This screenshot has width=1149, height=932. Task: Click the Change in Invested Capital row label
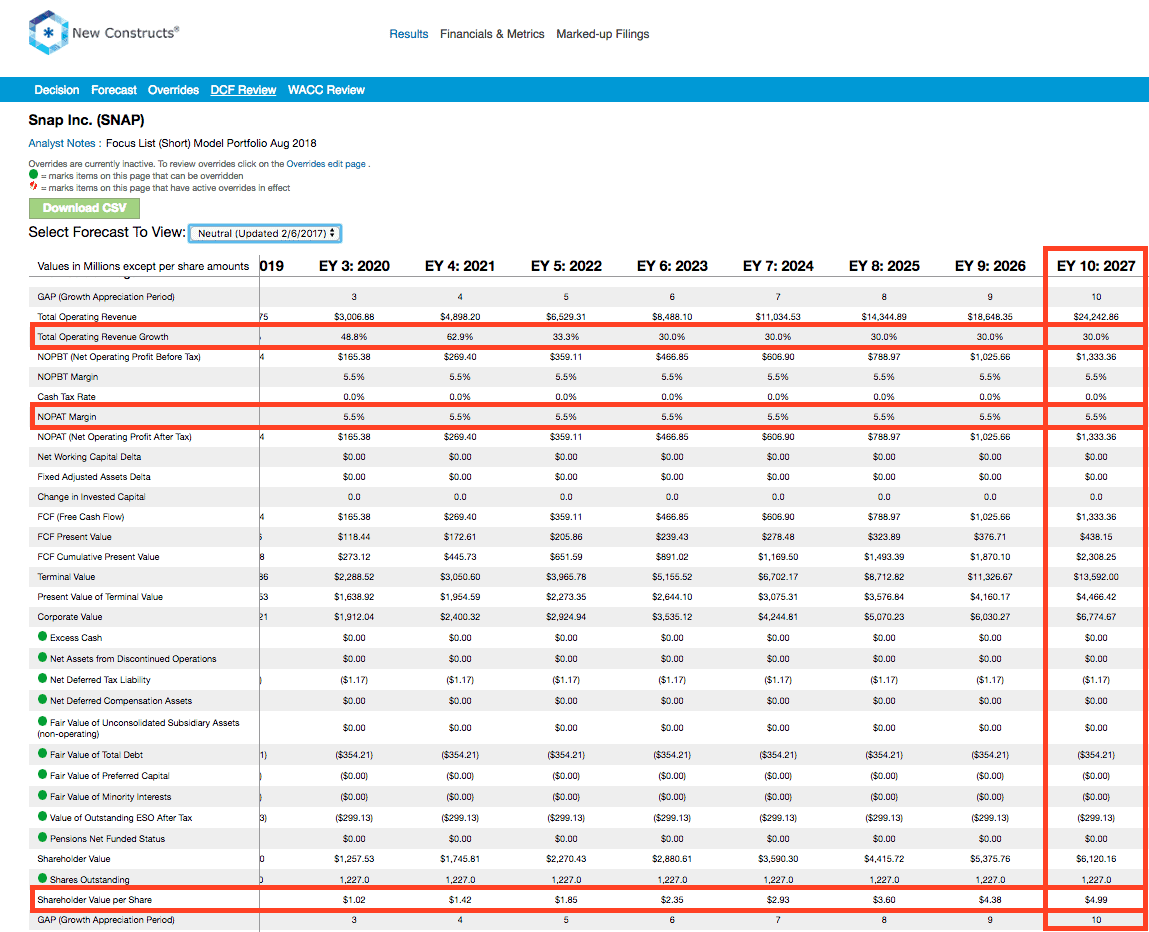tap(91, 497)
